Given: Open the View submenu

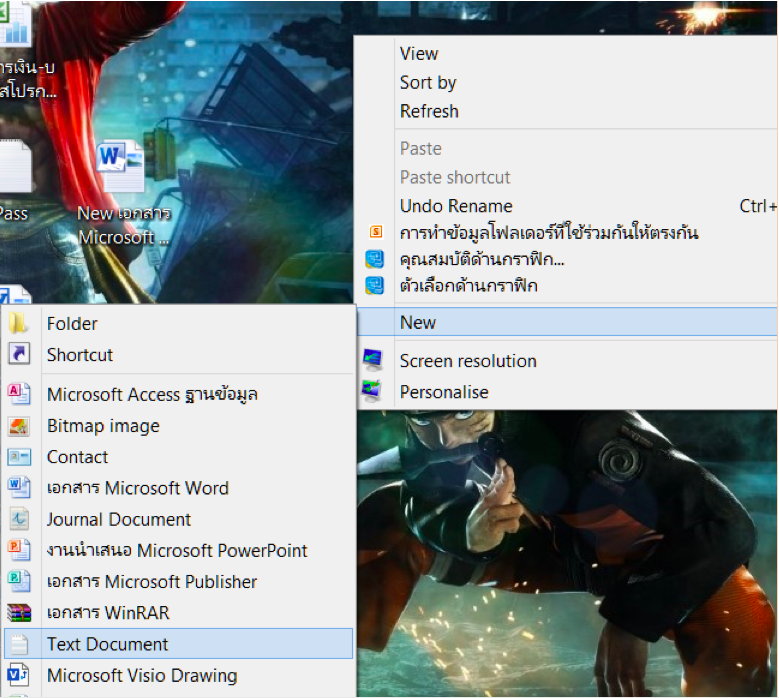Looking at the screenshot, I should click(x=566, y=54).
